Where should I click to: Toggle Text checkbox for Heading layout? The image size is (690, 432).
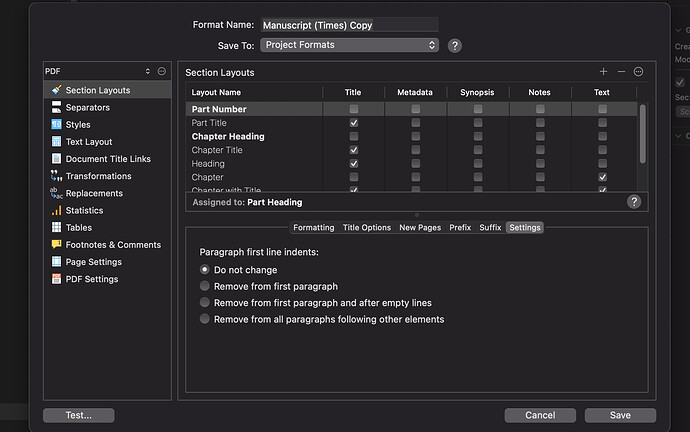tap(602, 164)
